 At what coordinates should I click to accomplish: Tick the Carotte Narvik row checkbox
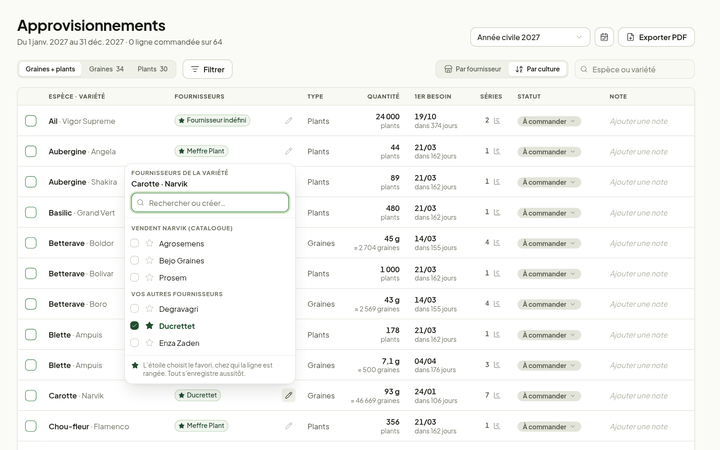pyautogui.click(x=31, y=395)
